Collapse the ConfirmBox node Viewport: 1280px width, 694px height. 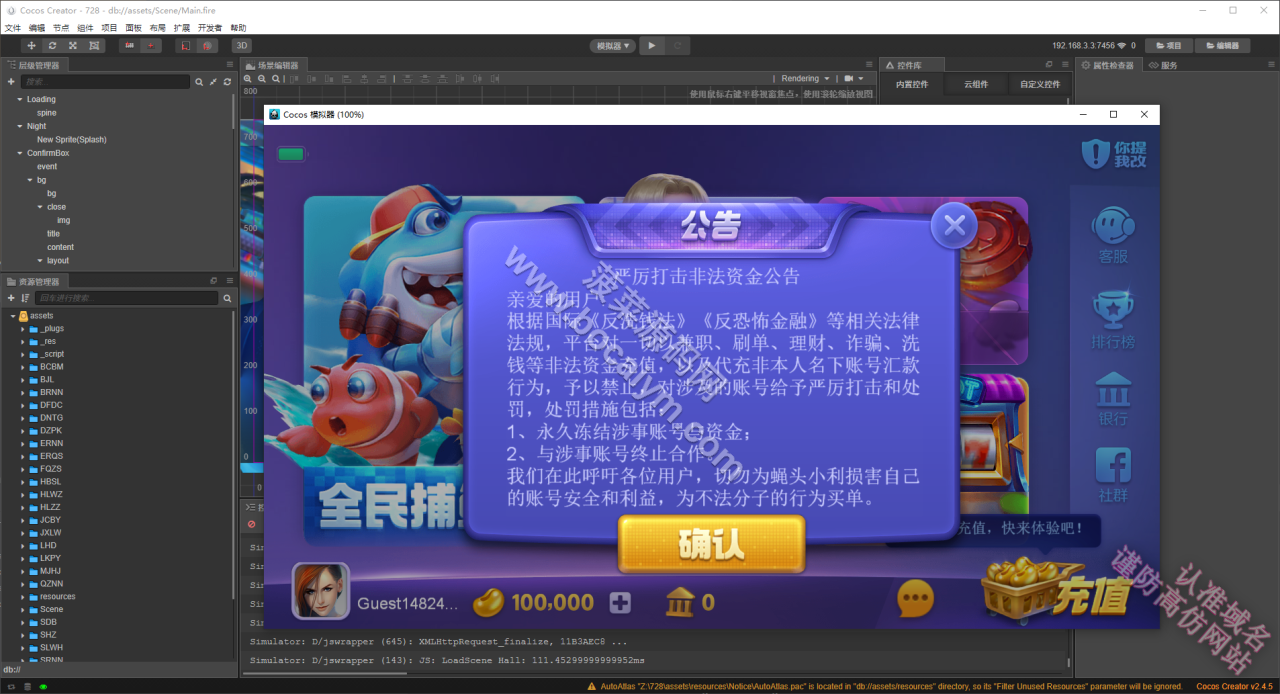click(19, 153)
